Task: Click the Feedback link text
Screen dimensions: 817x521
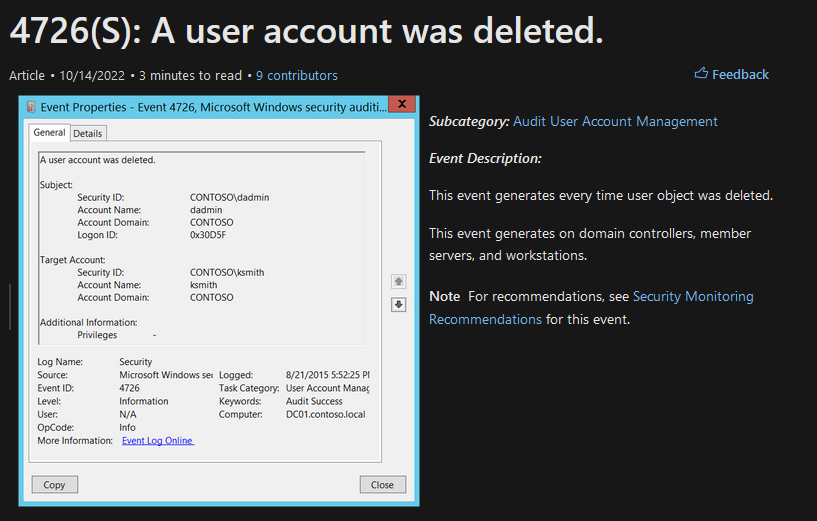Action: [740, 75]
